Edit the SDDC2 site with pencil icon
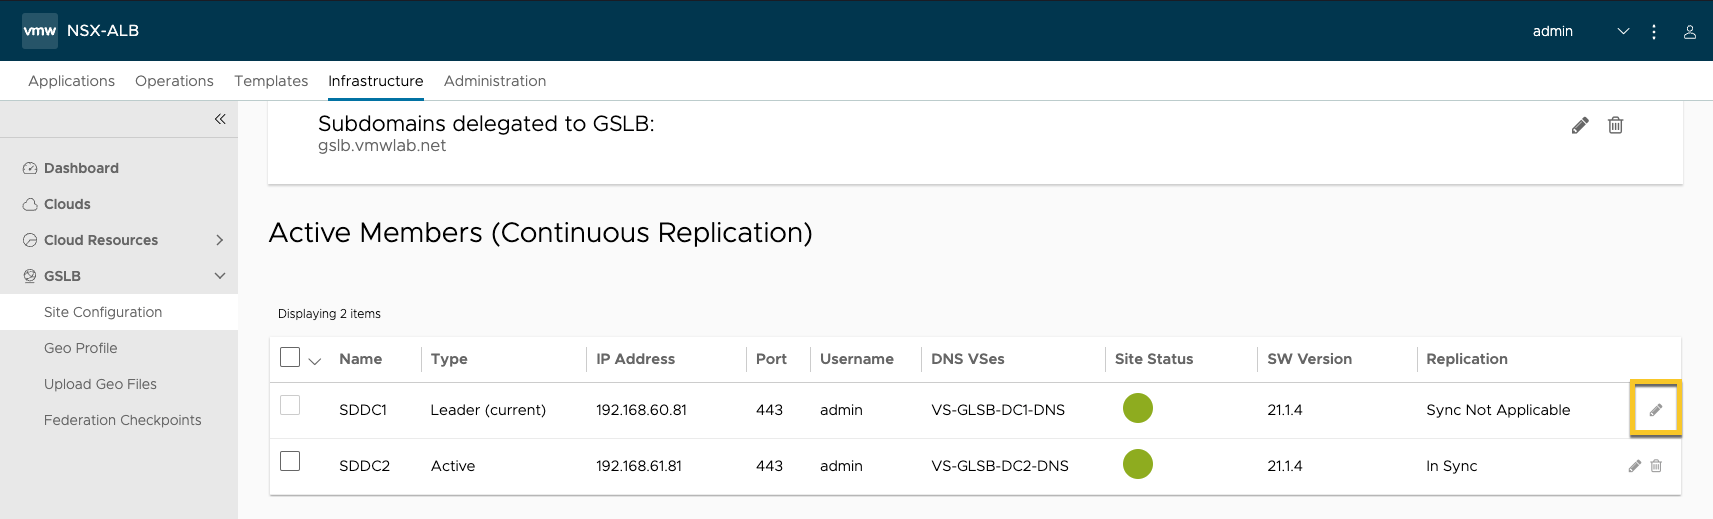 pos(1635,466)
